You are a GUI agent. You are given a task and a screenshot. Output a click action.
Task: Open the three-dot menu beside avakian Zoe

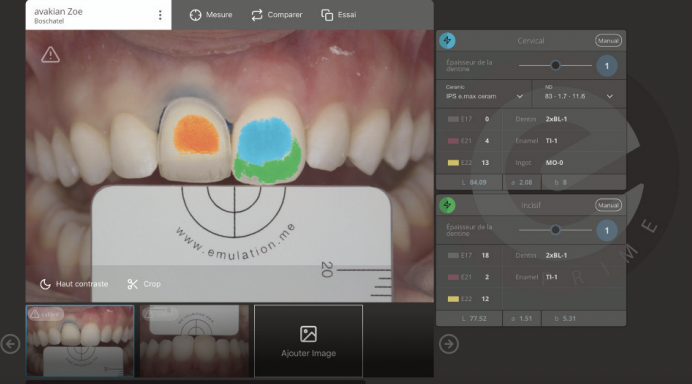tap(160, 15)
